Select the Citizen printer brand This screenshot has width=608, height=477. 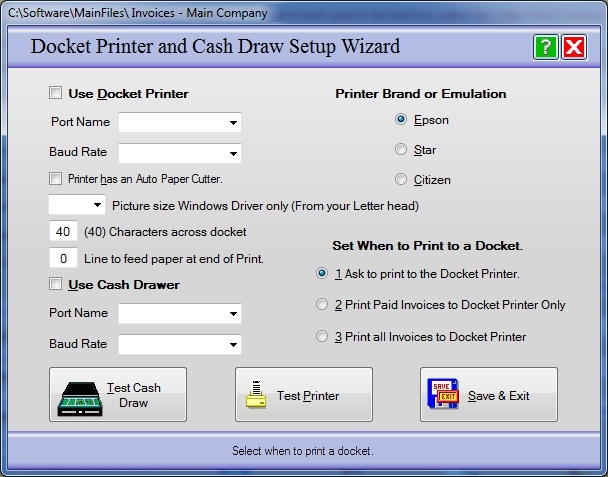(x=401, y=179)
